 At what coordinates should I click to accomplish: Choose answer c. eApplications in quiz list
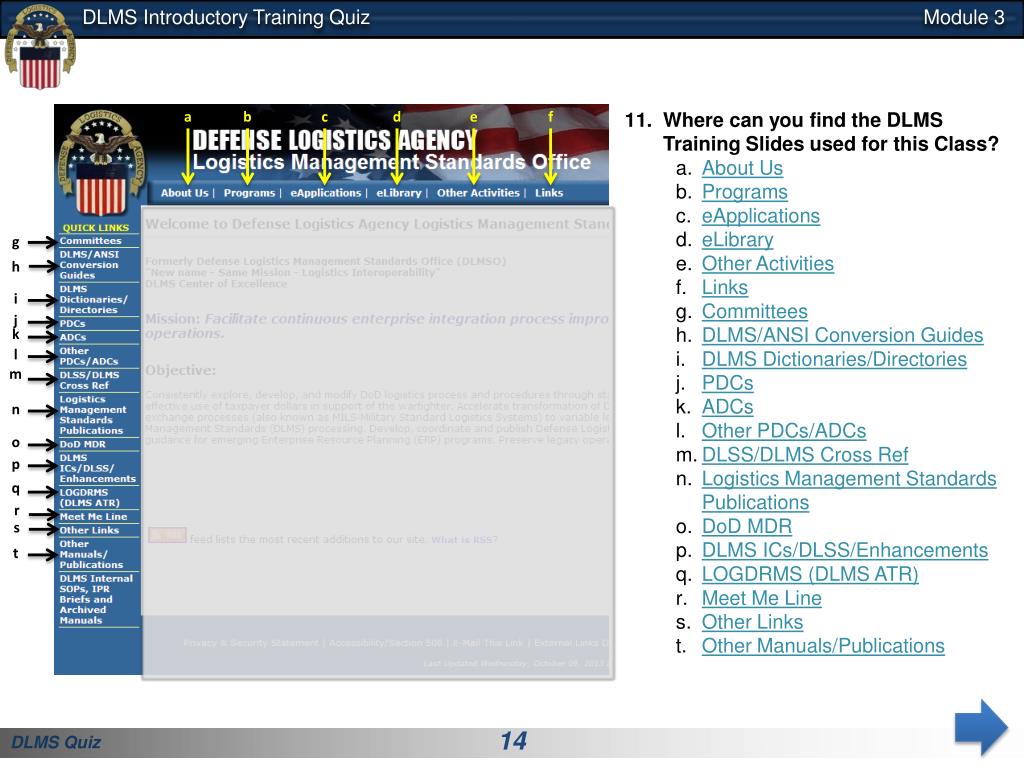pyautogui.click(x=761, y=216)
